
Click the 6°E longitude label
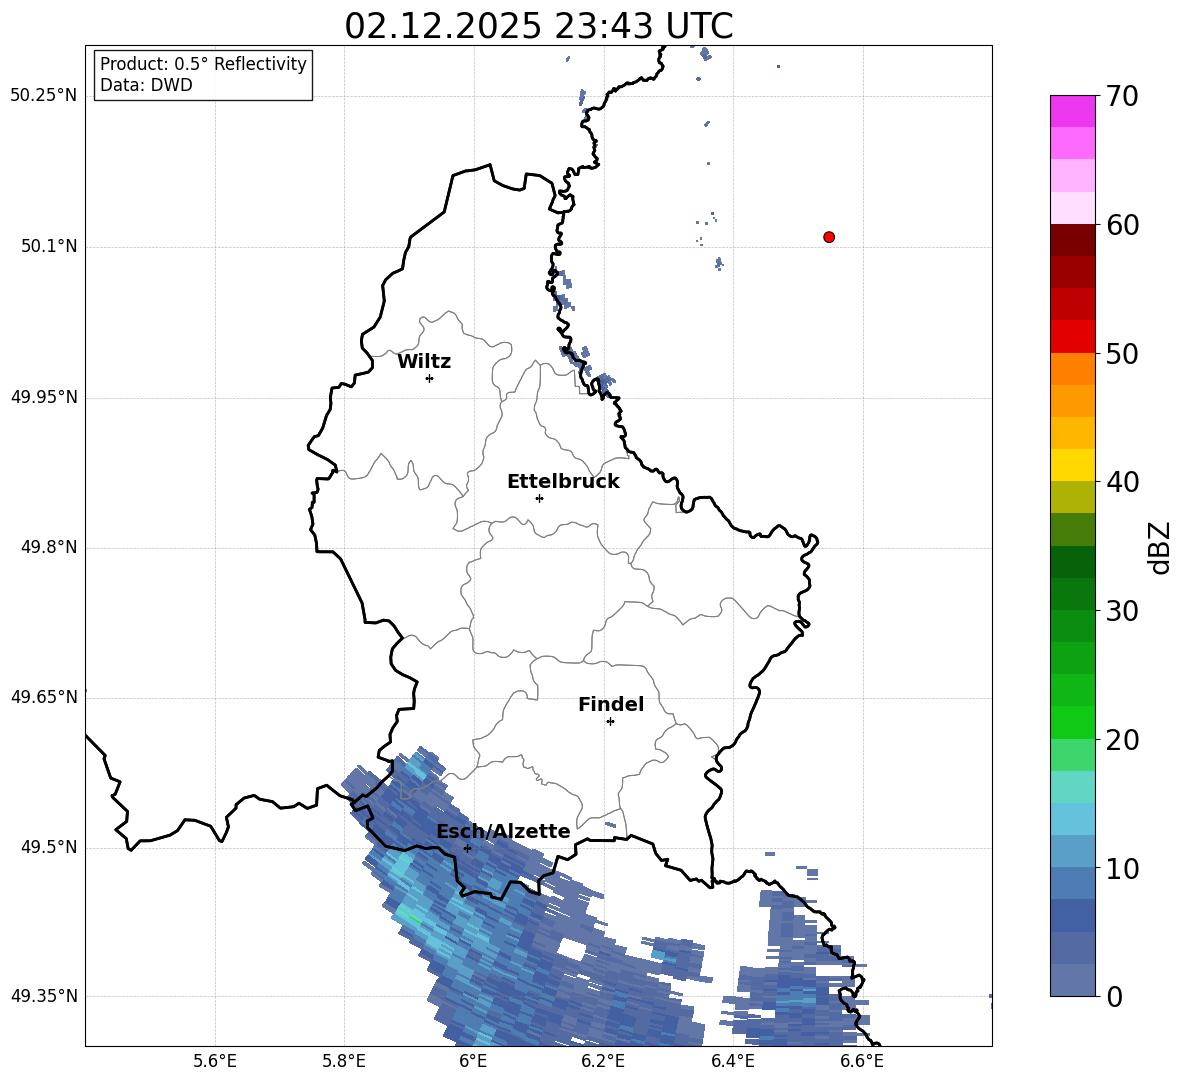tap(473, 1061)
